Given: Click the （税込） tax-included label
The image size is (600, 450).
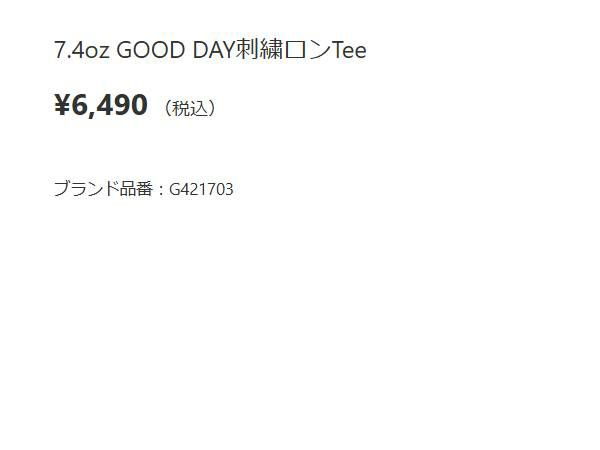Looking at the screenshot, I should pos(190,108).
